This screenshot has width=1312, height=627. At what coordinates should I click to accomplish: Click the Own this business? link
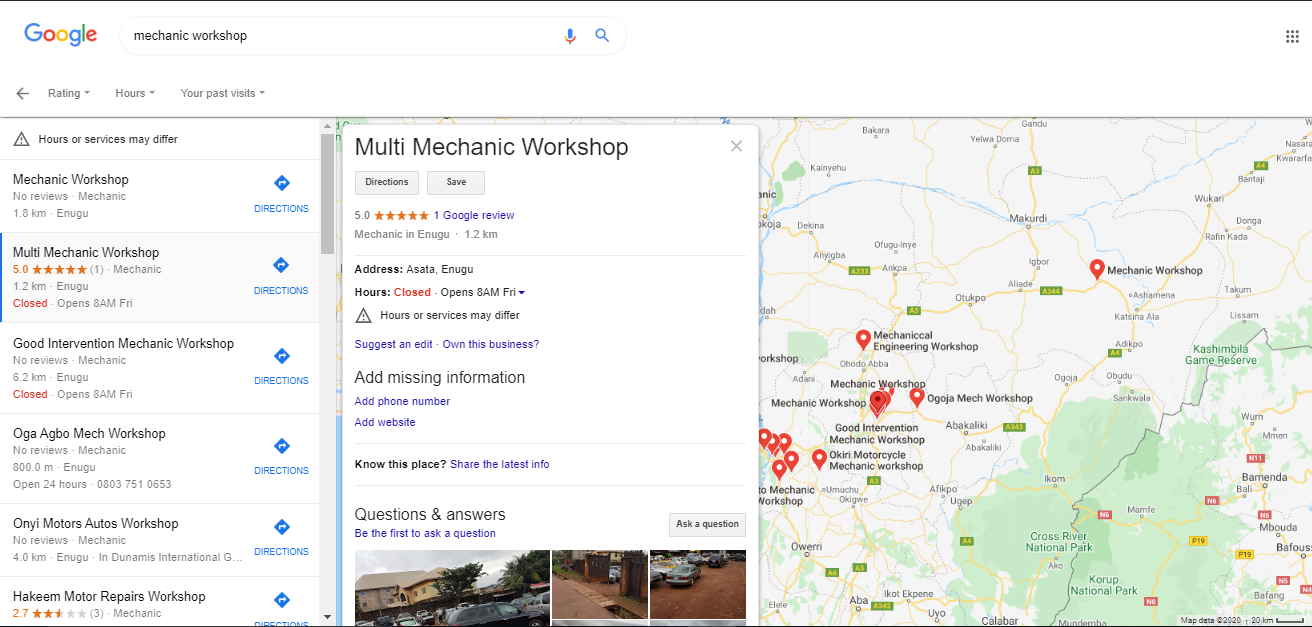click(491, 344)
